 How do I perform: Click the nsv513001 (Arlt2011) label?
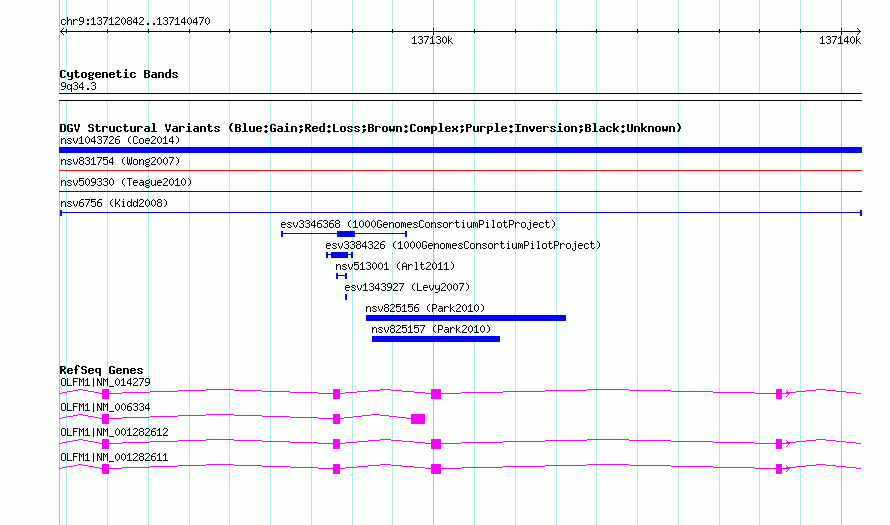point(395,266)
